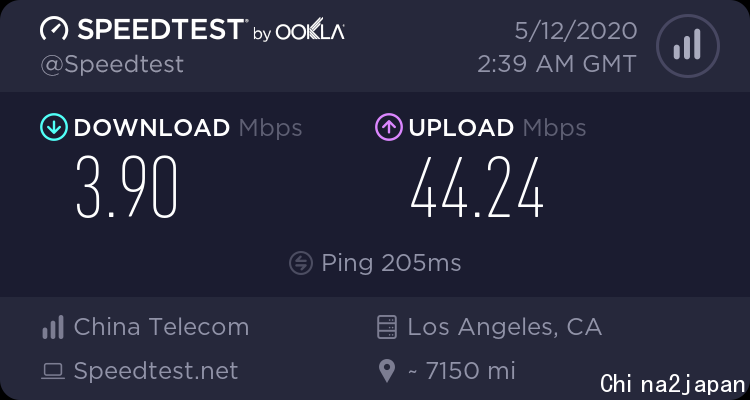
Task: Click the purple upload arrow icon
Action: [x=389, y=127]
